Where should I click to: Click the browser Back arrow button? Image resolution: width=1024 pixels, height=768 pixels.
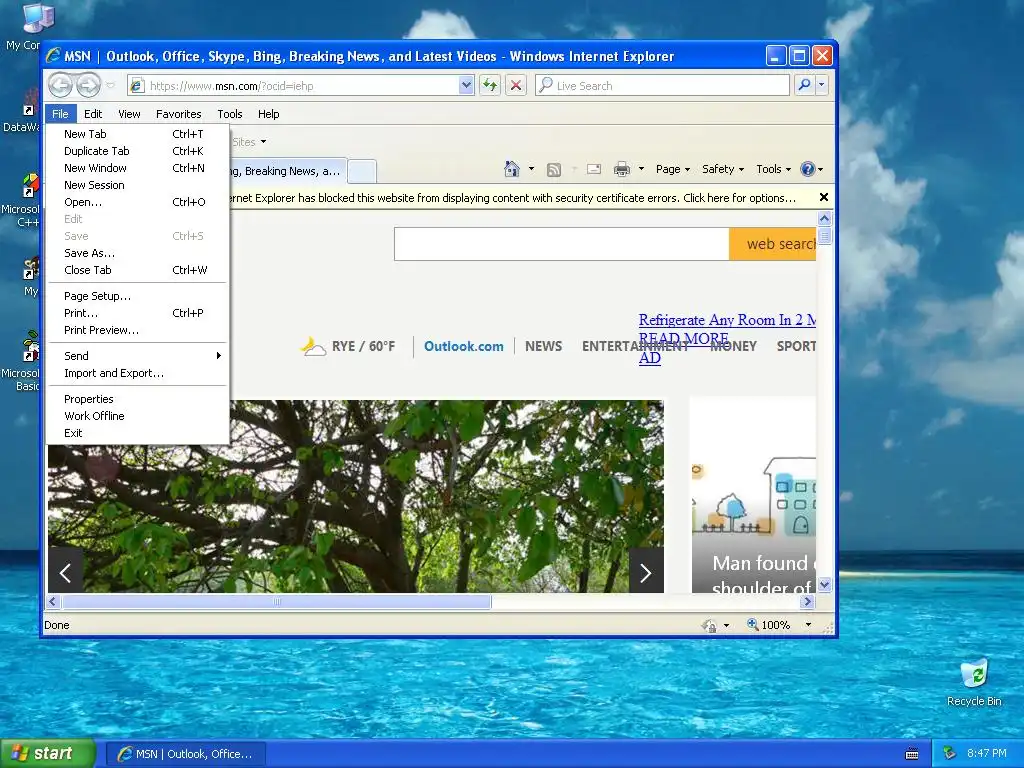pos(61,86)
